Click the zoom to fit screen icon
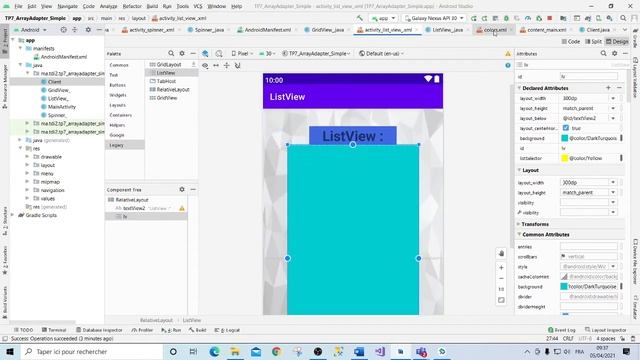640x360 pixels. (501, 300)
